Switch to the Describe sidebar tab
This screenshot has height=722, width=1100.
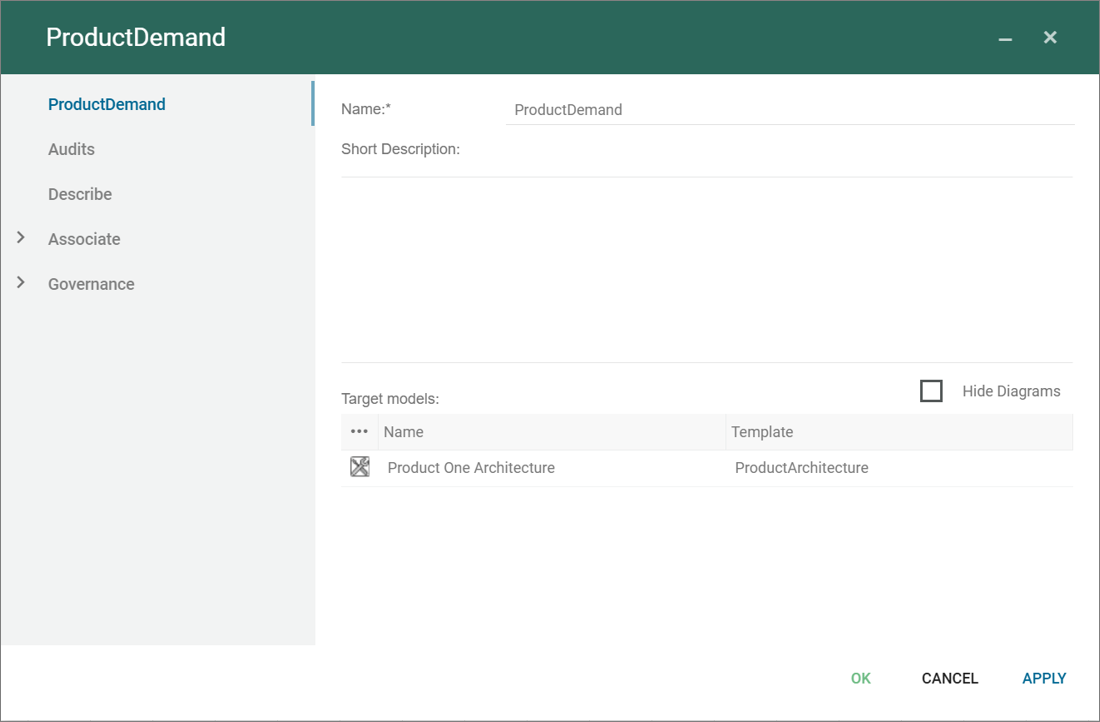click(x=80, y=194)
